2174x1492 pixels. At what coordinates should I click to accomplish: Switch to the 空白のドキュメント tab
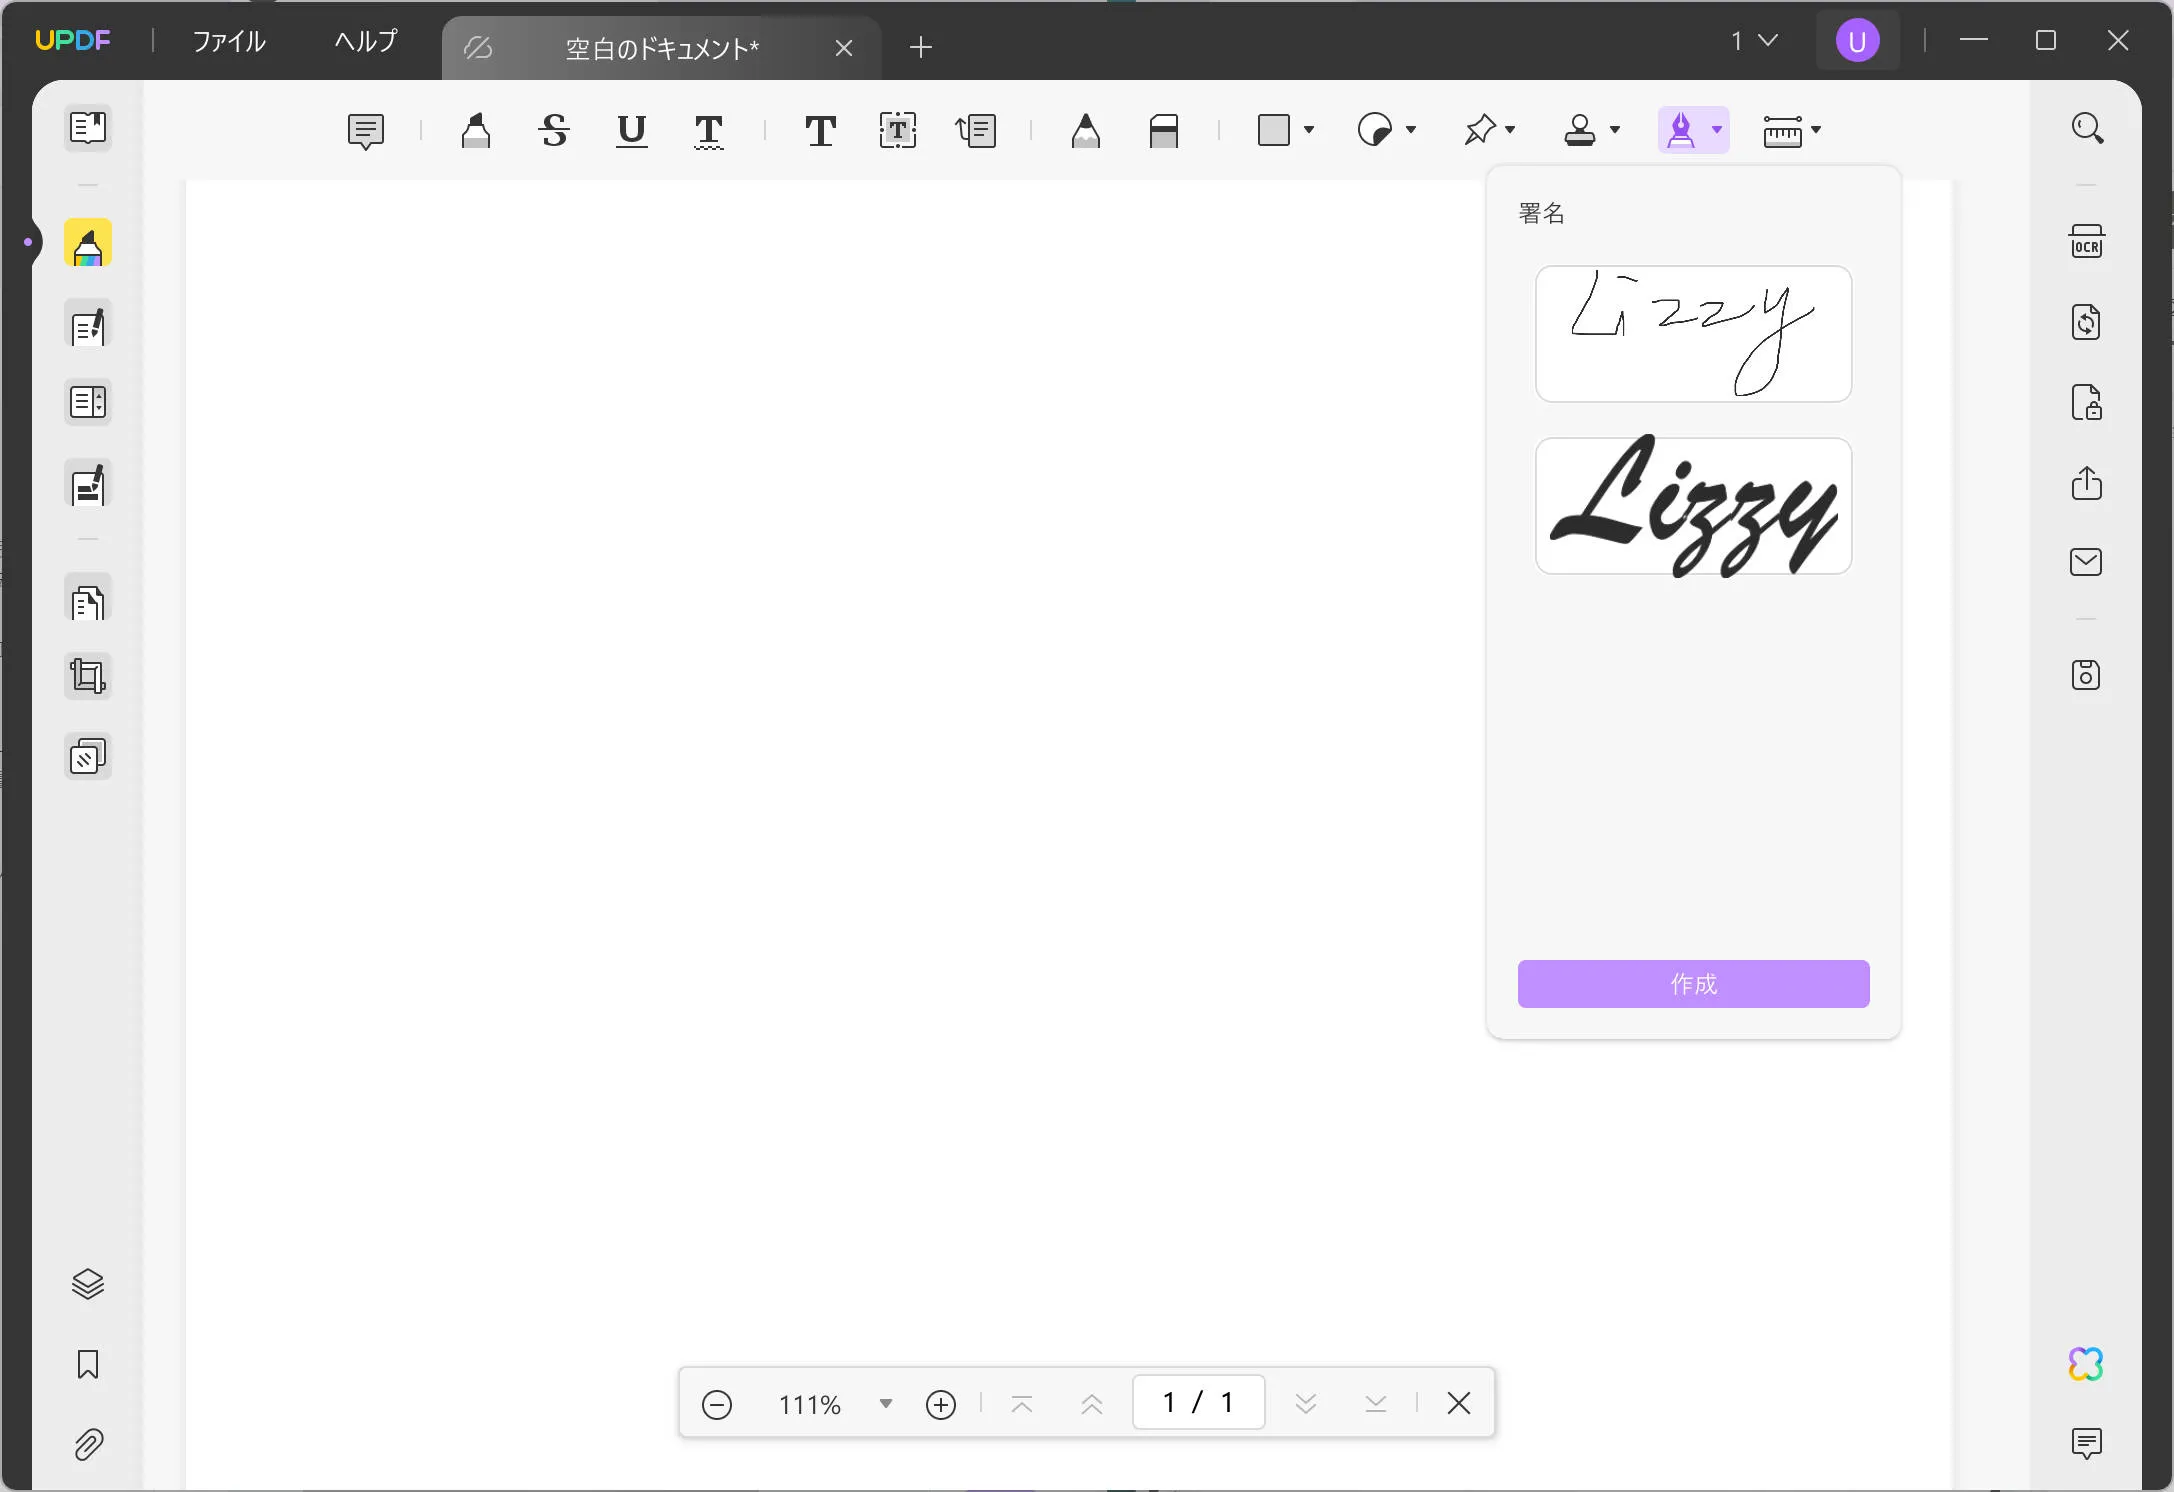pos(662,48)
